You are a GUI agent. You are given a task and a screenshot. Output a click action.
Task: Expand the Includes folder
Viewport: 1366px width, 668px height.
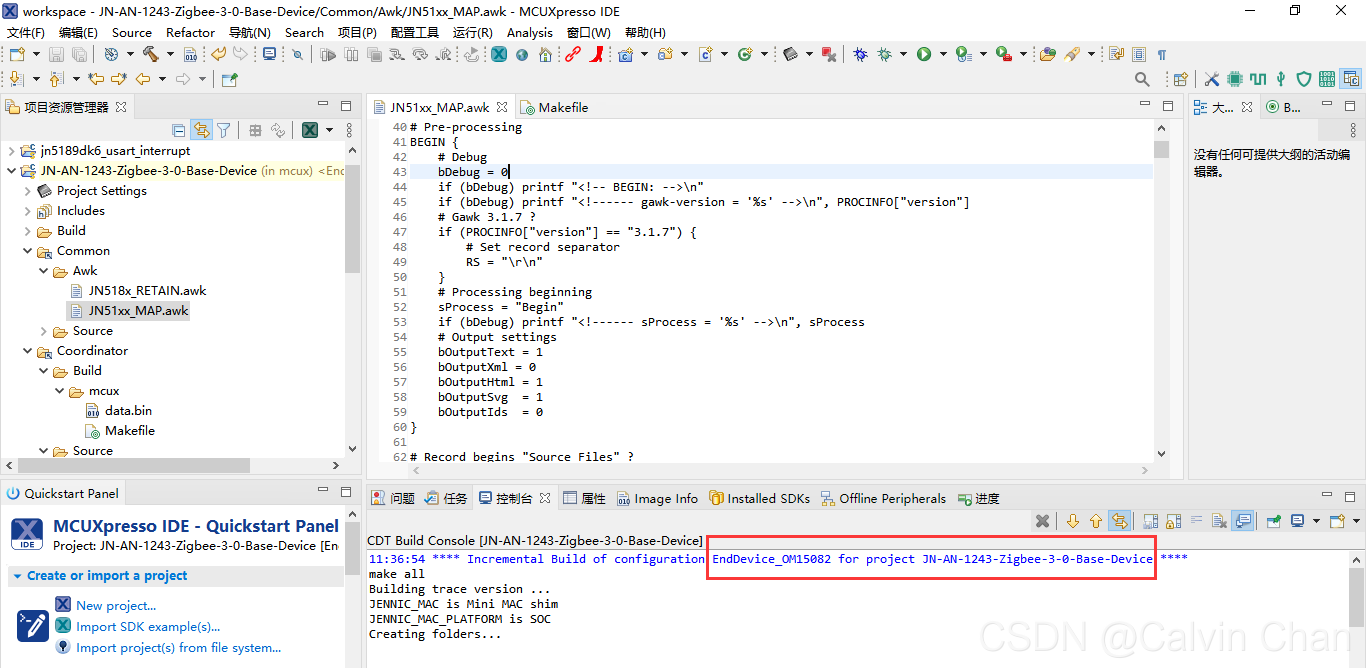click(x=27, y=211)
